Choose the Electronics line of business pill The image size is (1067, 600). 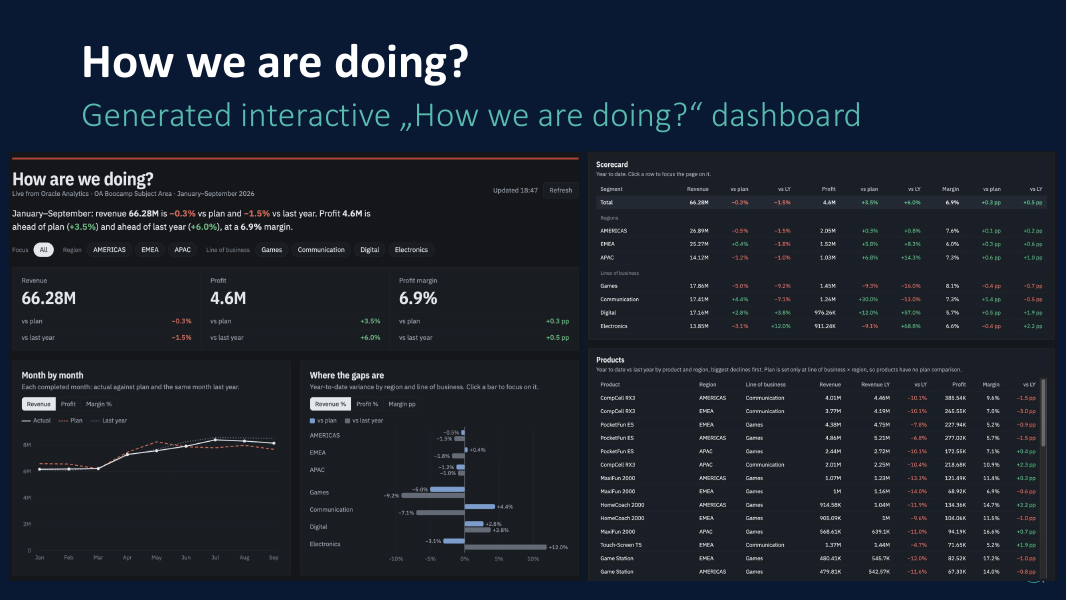(x=411, y=250)
